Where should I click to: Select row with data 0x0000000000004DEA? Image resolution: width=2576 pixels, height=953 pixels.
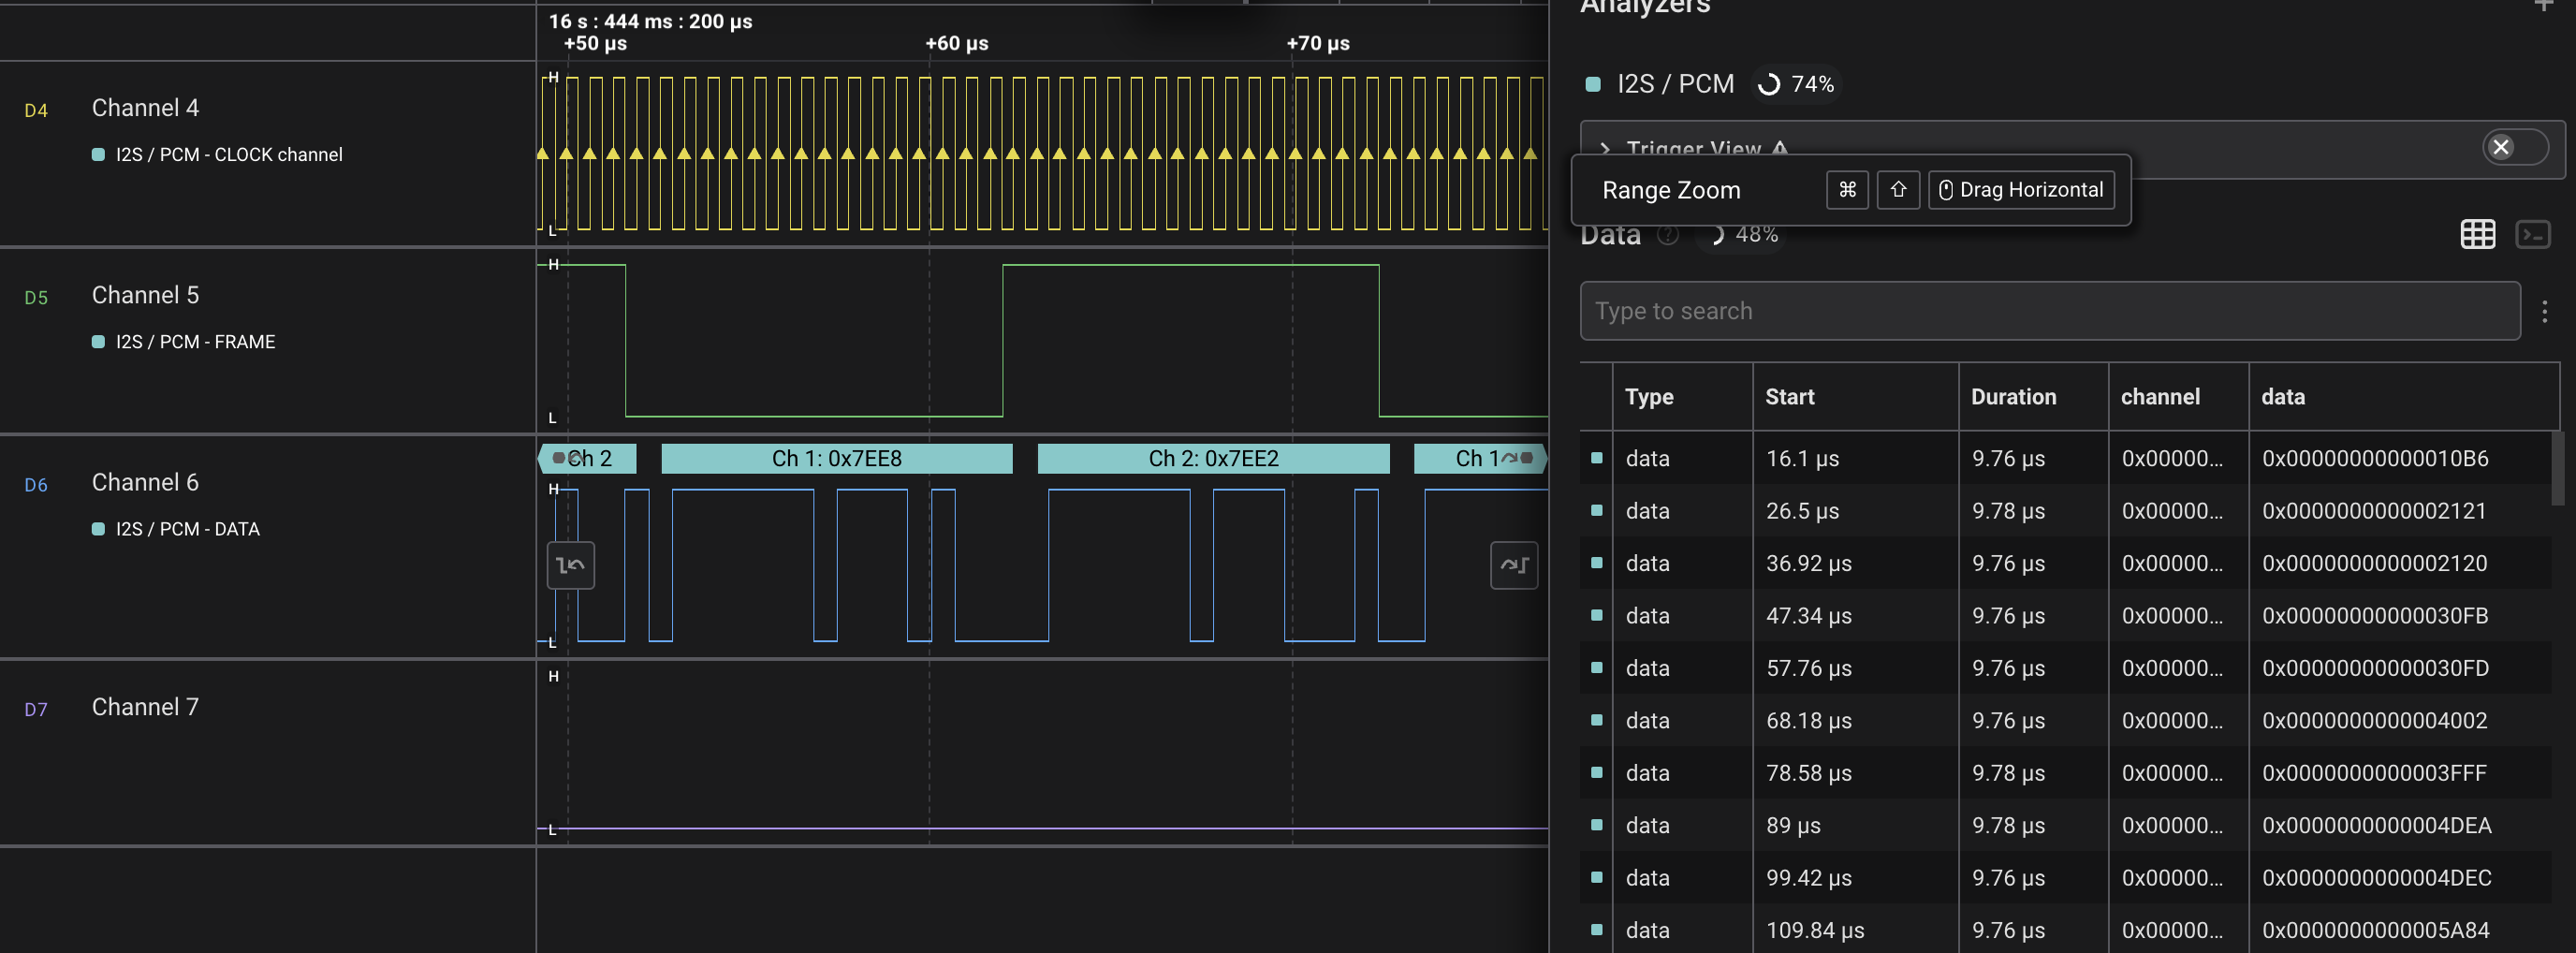[2066, 825]
